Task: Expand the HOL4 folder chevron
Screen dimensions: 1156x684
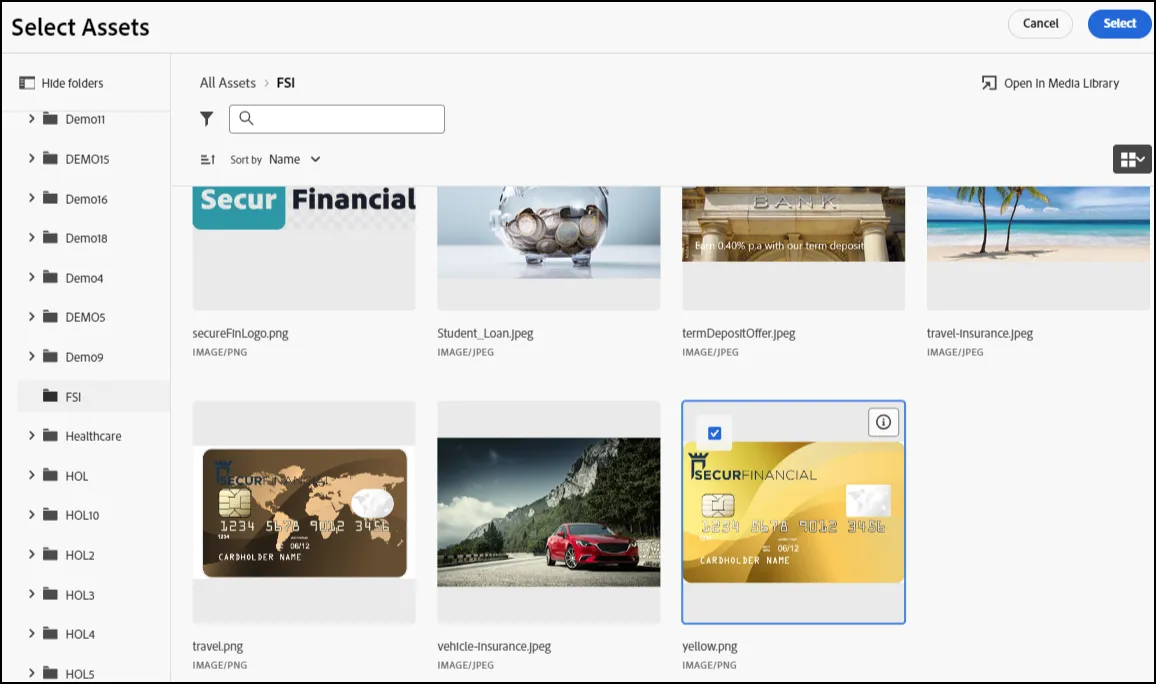Action: point(32,633)
